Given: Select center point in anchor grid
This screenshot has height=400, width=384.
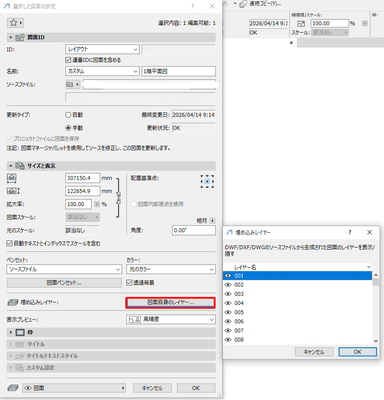Looking at the screenshot, I should pos(207,181).
